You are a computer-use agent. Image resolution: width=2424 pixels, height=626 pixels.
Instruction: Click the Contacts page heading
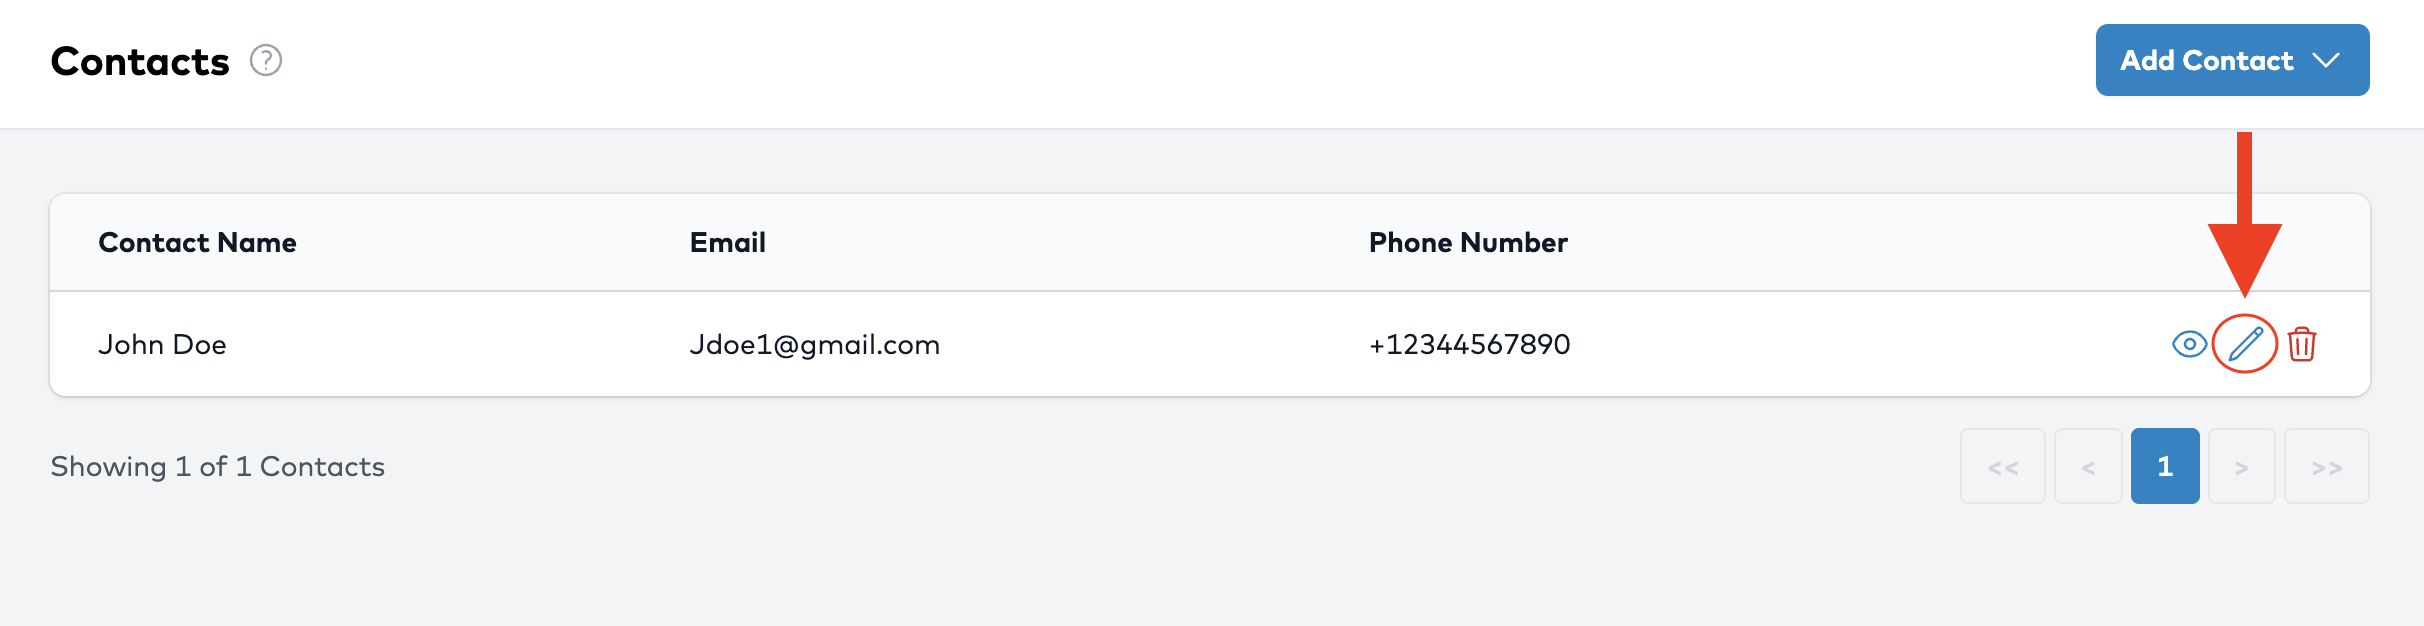[x=140, y=62]
